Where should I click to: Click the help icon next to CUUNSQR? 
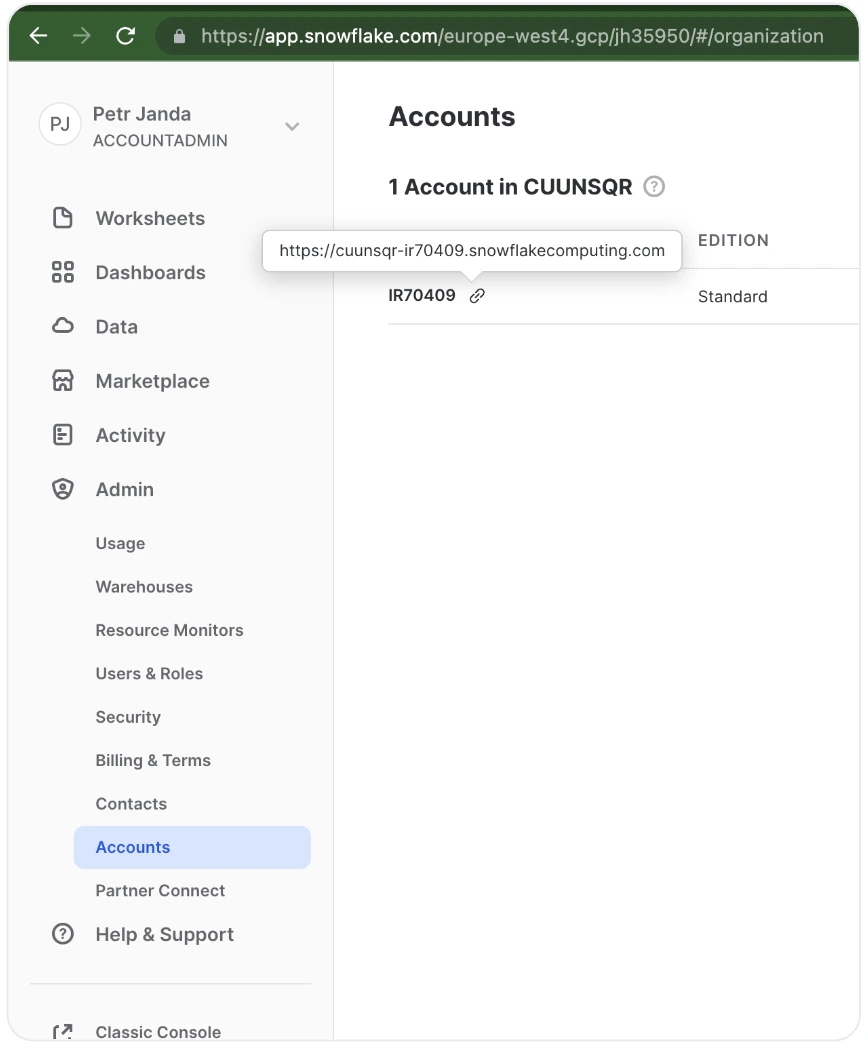[654, 186]
